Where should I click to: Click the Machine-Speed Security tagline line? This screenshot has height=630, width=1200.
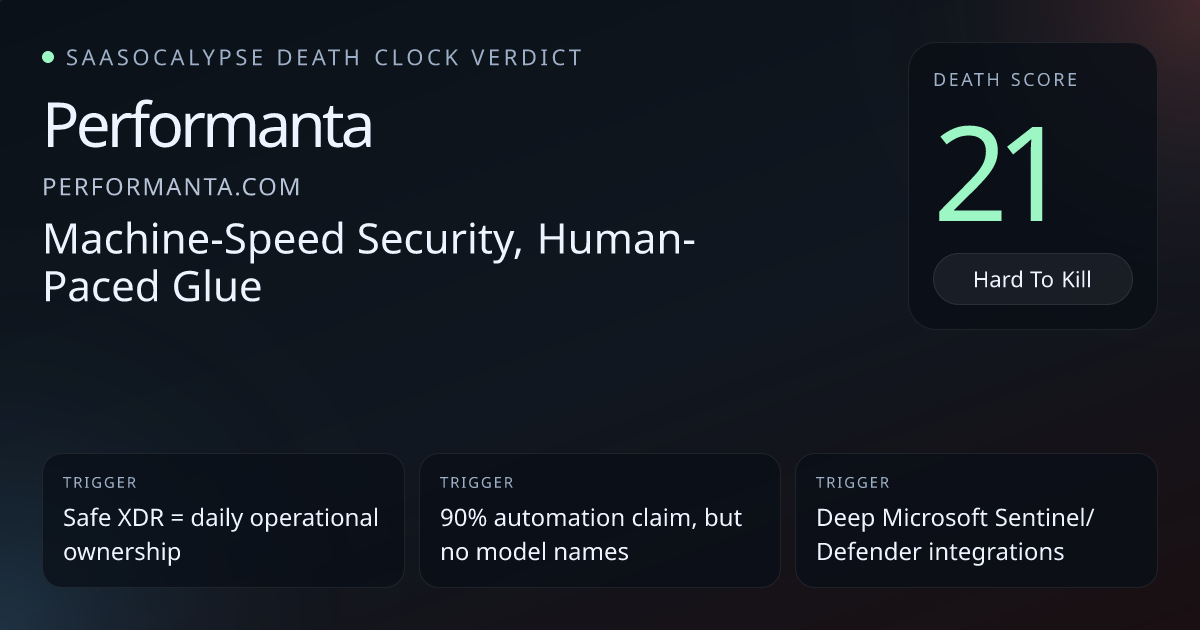pyautogui.click(x=369, y=240)
